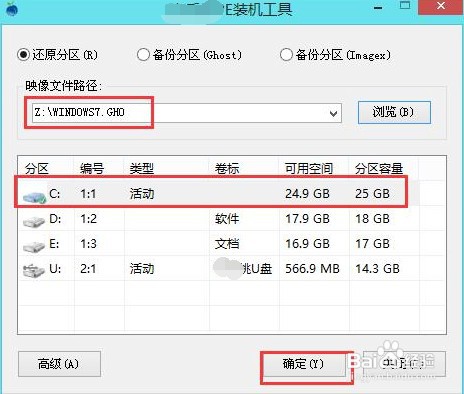Click the 14.3 GB capacity value
Viewport: 464px width, 394px height.
[377, 269]
